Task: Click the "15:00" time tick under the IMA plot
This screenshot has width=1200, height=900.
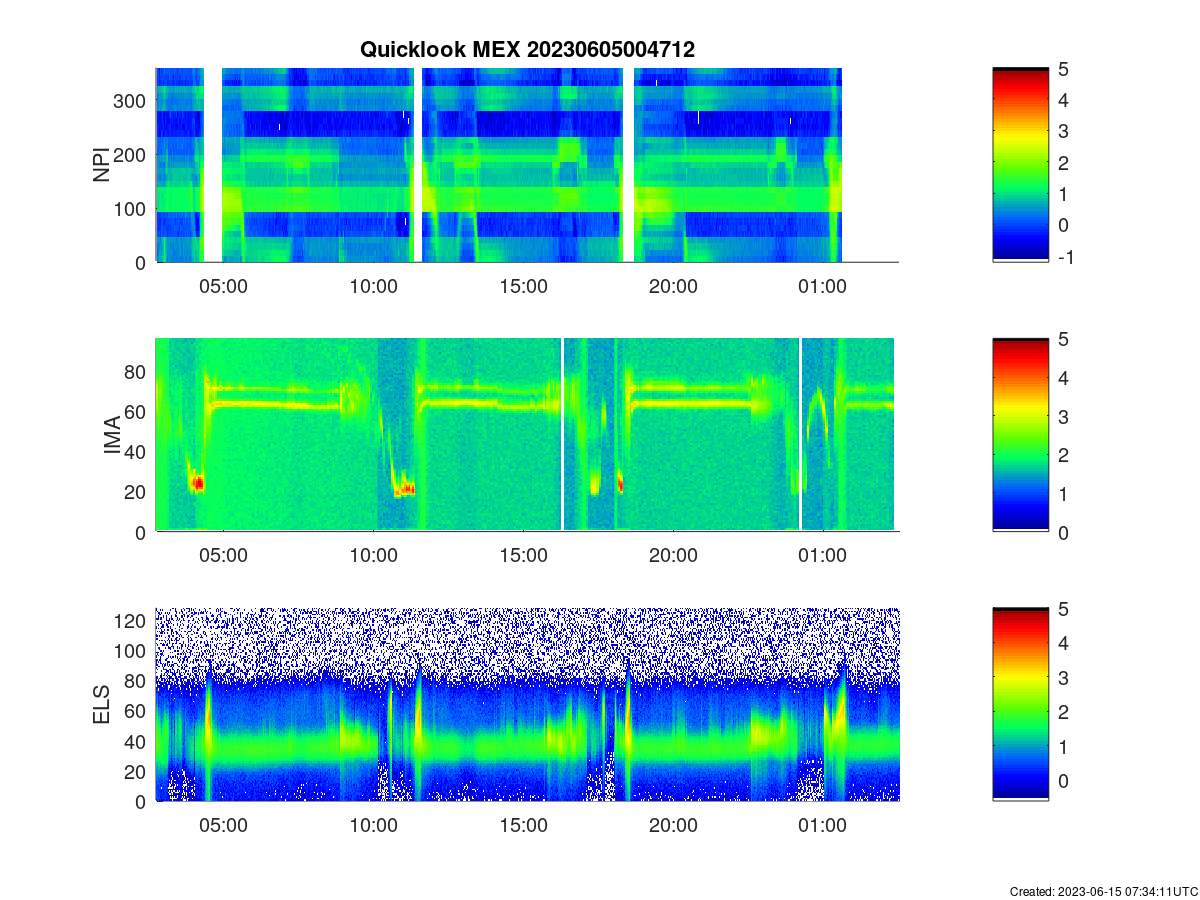Action: click(x=523, y=556)
